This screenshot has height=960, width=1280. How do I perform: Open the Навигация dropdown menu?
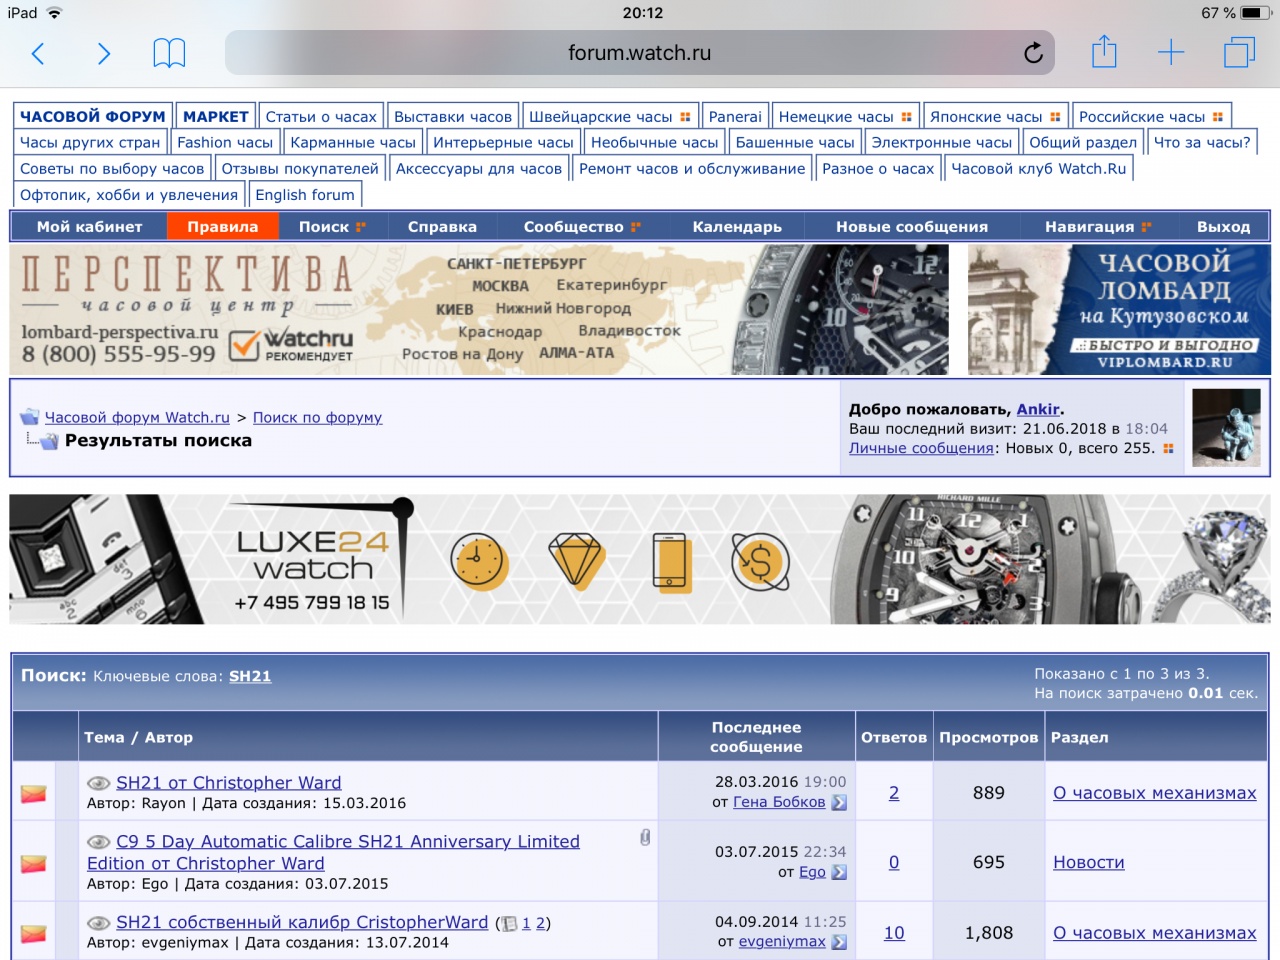[x=1097, y=227]
